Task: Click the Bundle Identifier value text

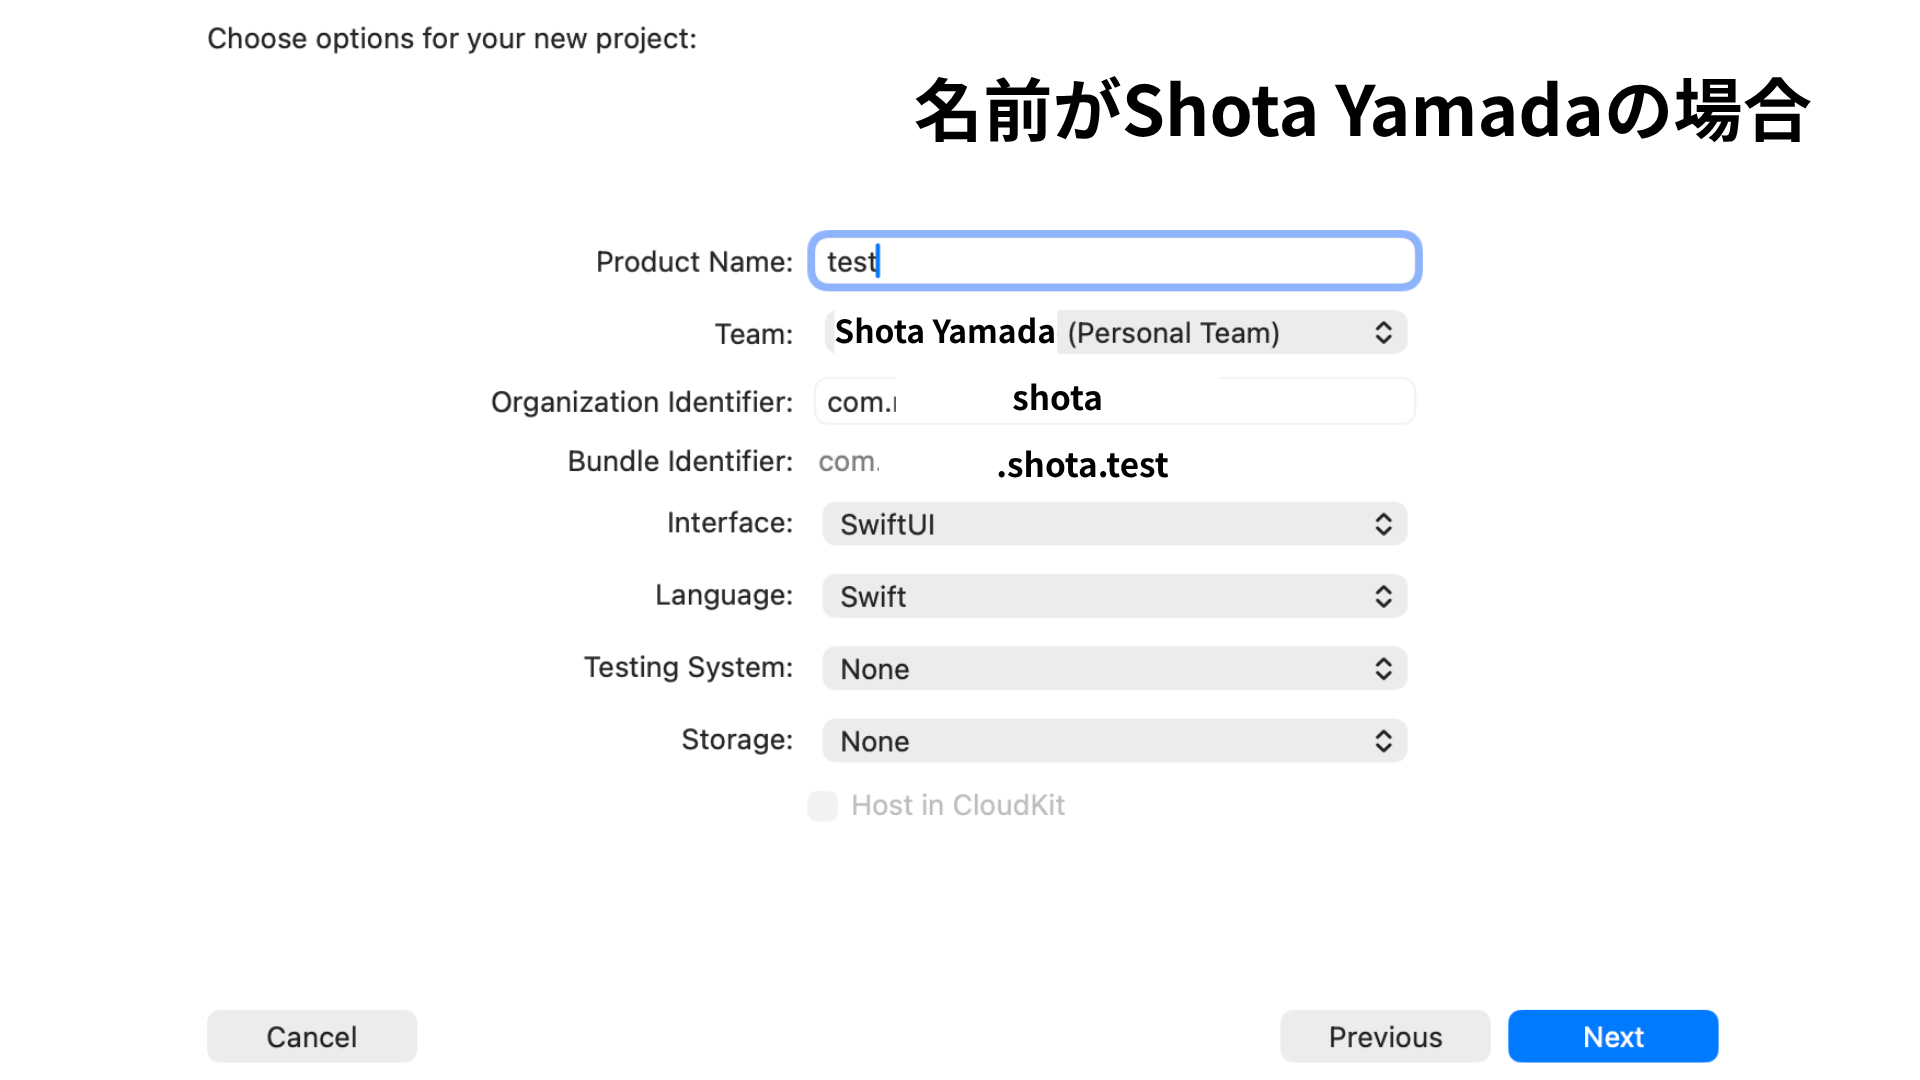Action: click(x=993, y=463)
